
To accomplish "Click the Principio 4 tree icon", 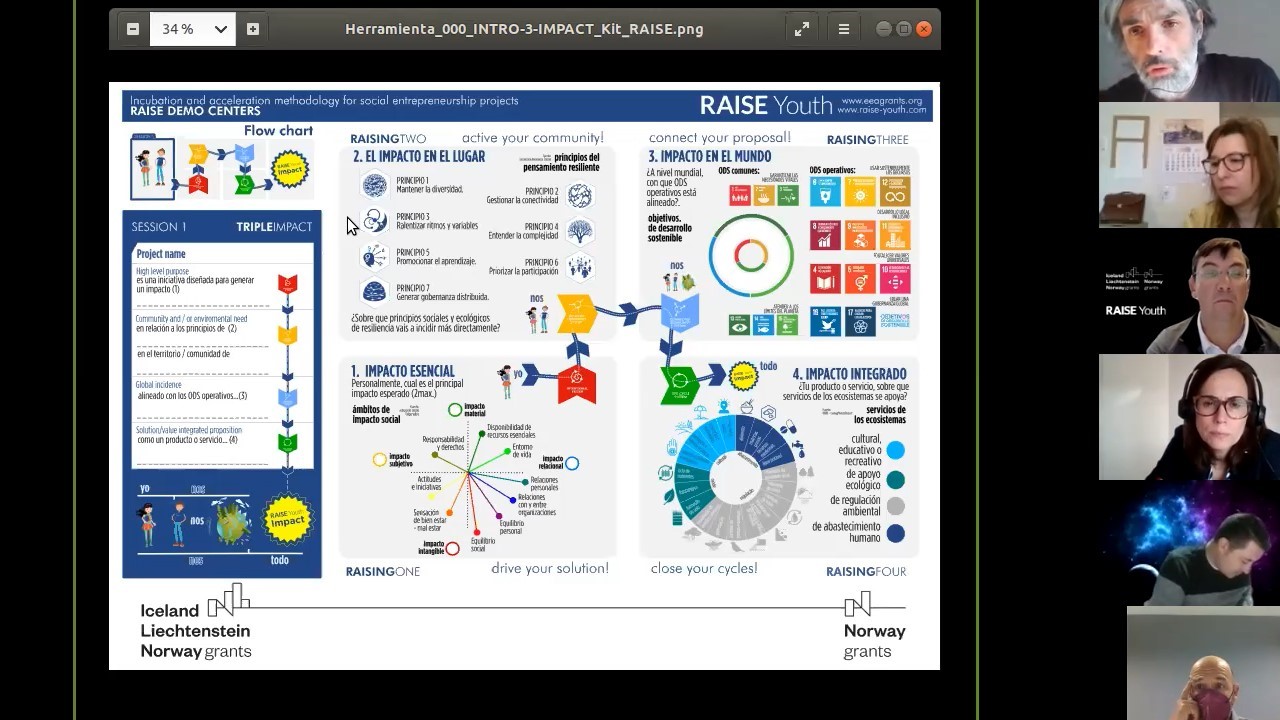I will 580,231.
